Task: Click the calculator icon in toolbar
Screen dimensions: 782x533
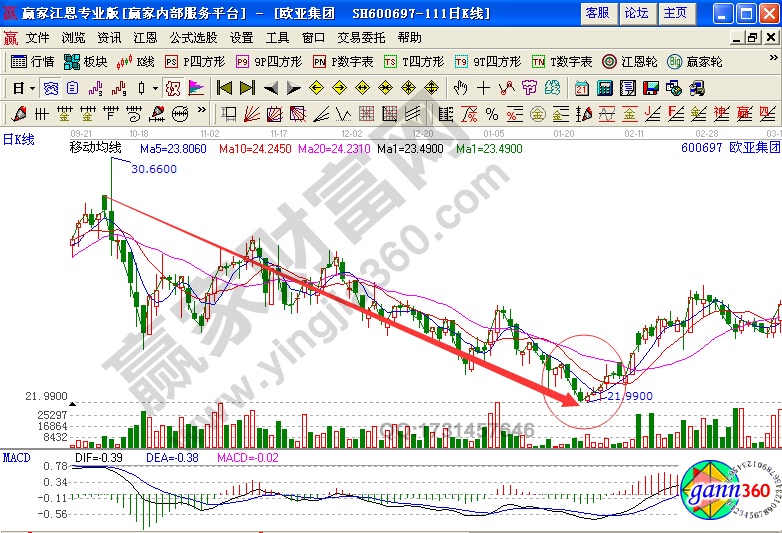Action: point(604,87)
